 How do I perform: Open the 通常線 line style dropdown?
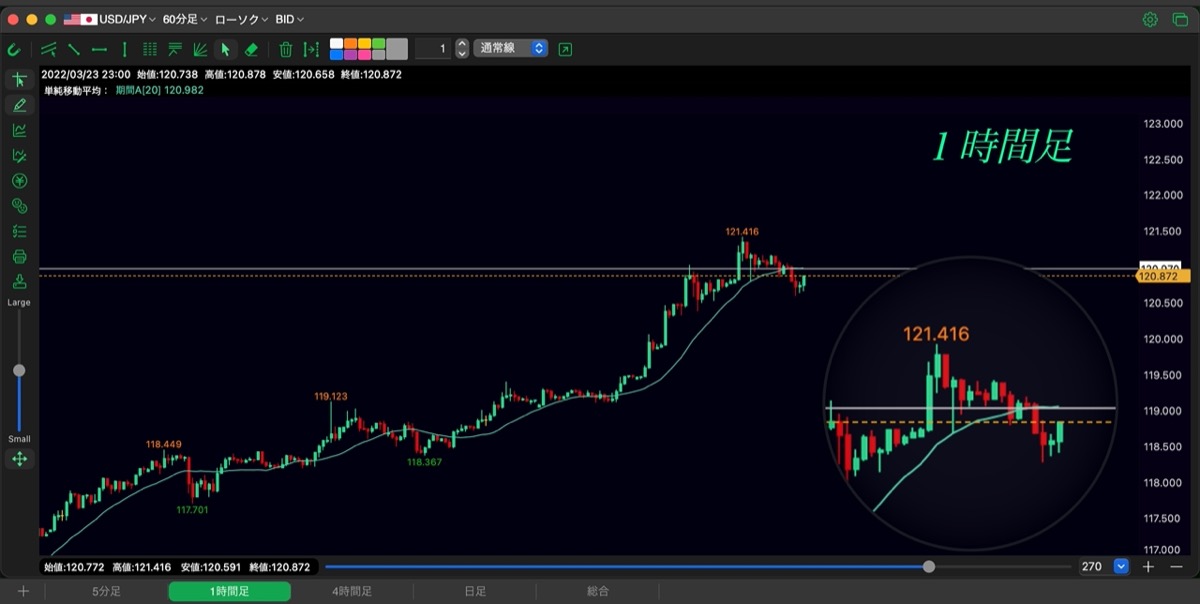pyautogui.click(x=511, y=48)
